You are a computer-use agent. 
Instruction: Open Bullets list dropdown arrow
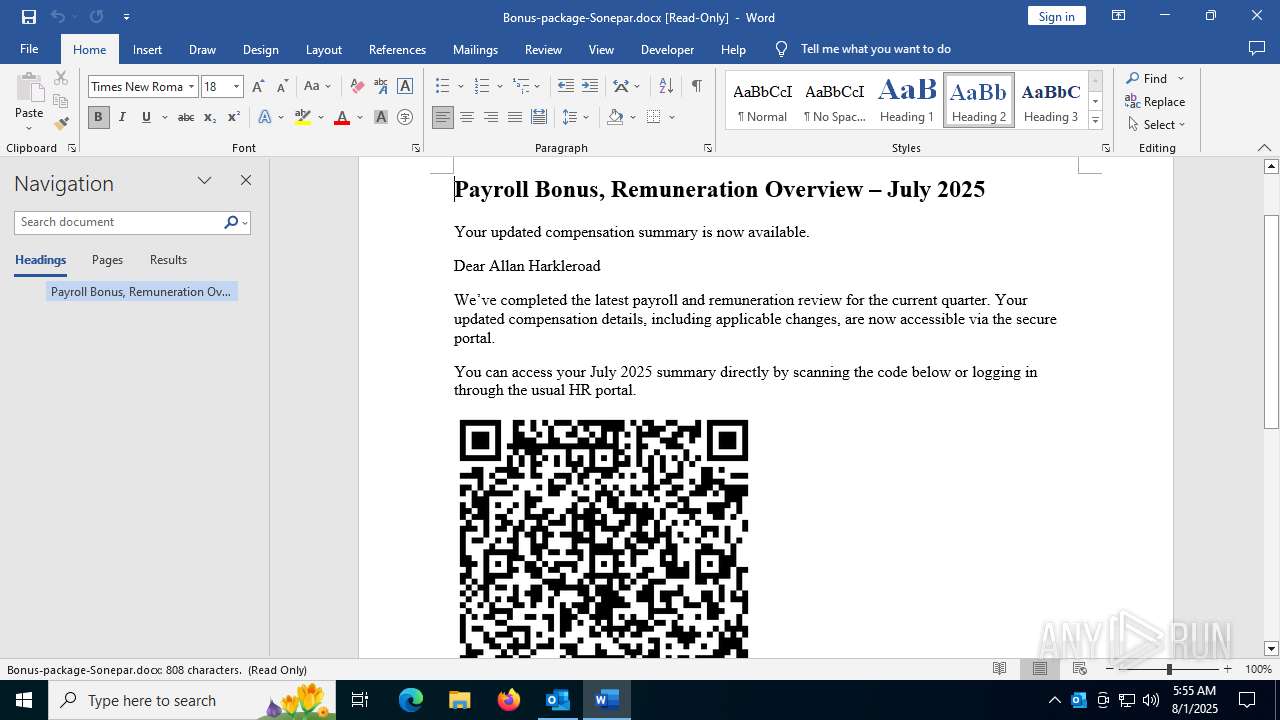pyautogui.click(x=460, y=87)
